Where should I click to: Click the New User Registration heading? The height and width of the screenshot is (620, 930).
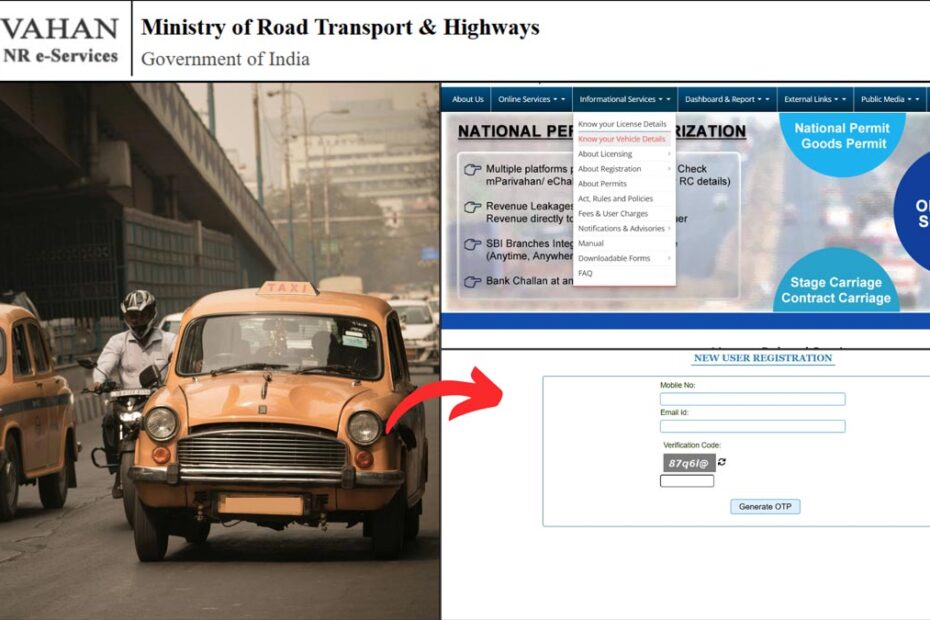pos(763,358)
